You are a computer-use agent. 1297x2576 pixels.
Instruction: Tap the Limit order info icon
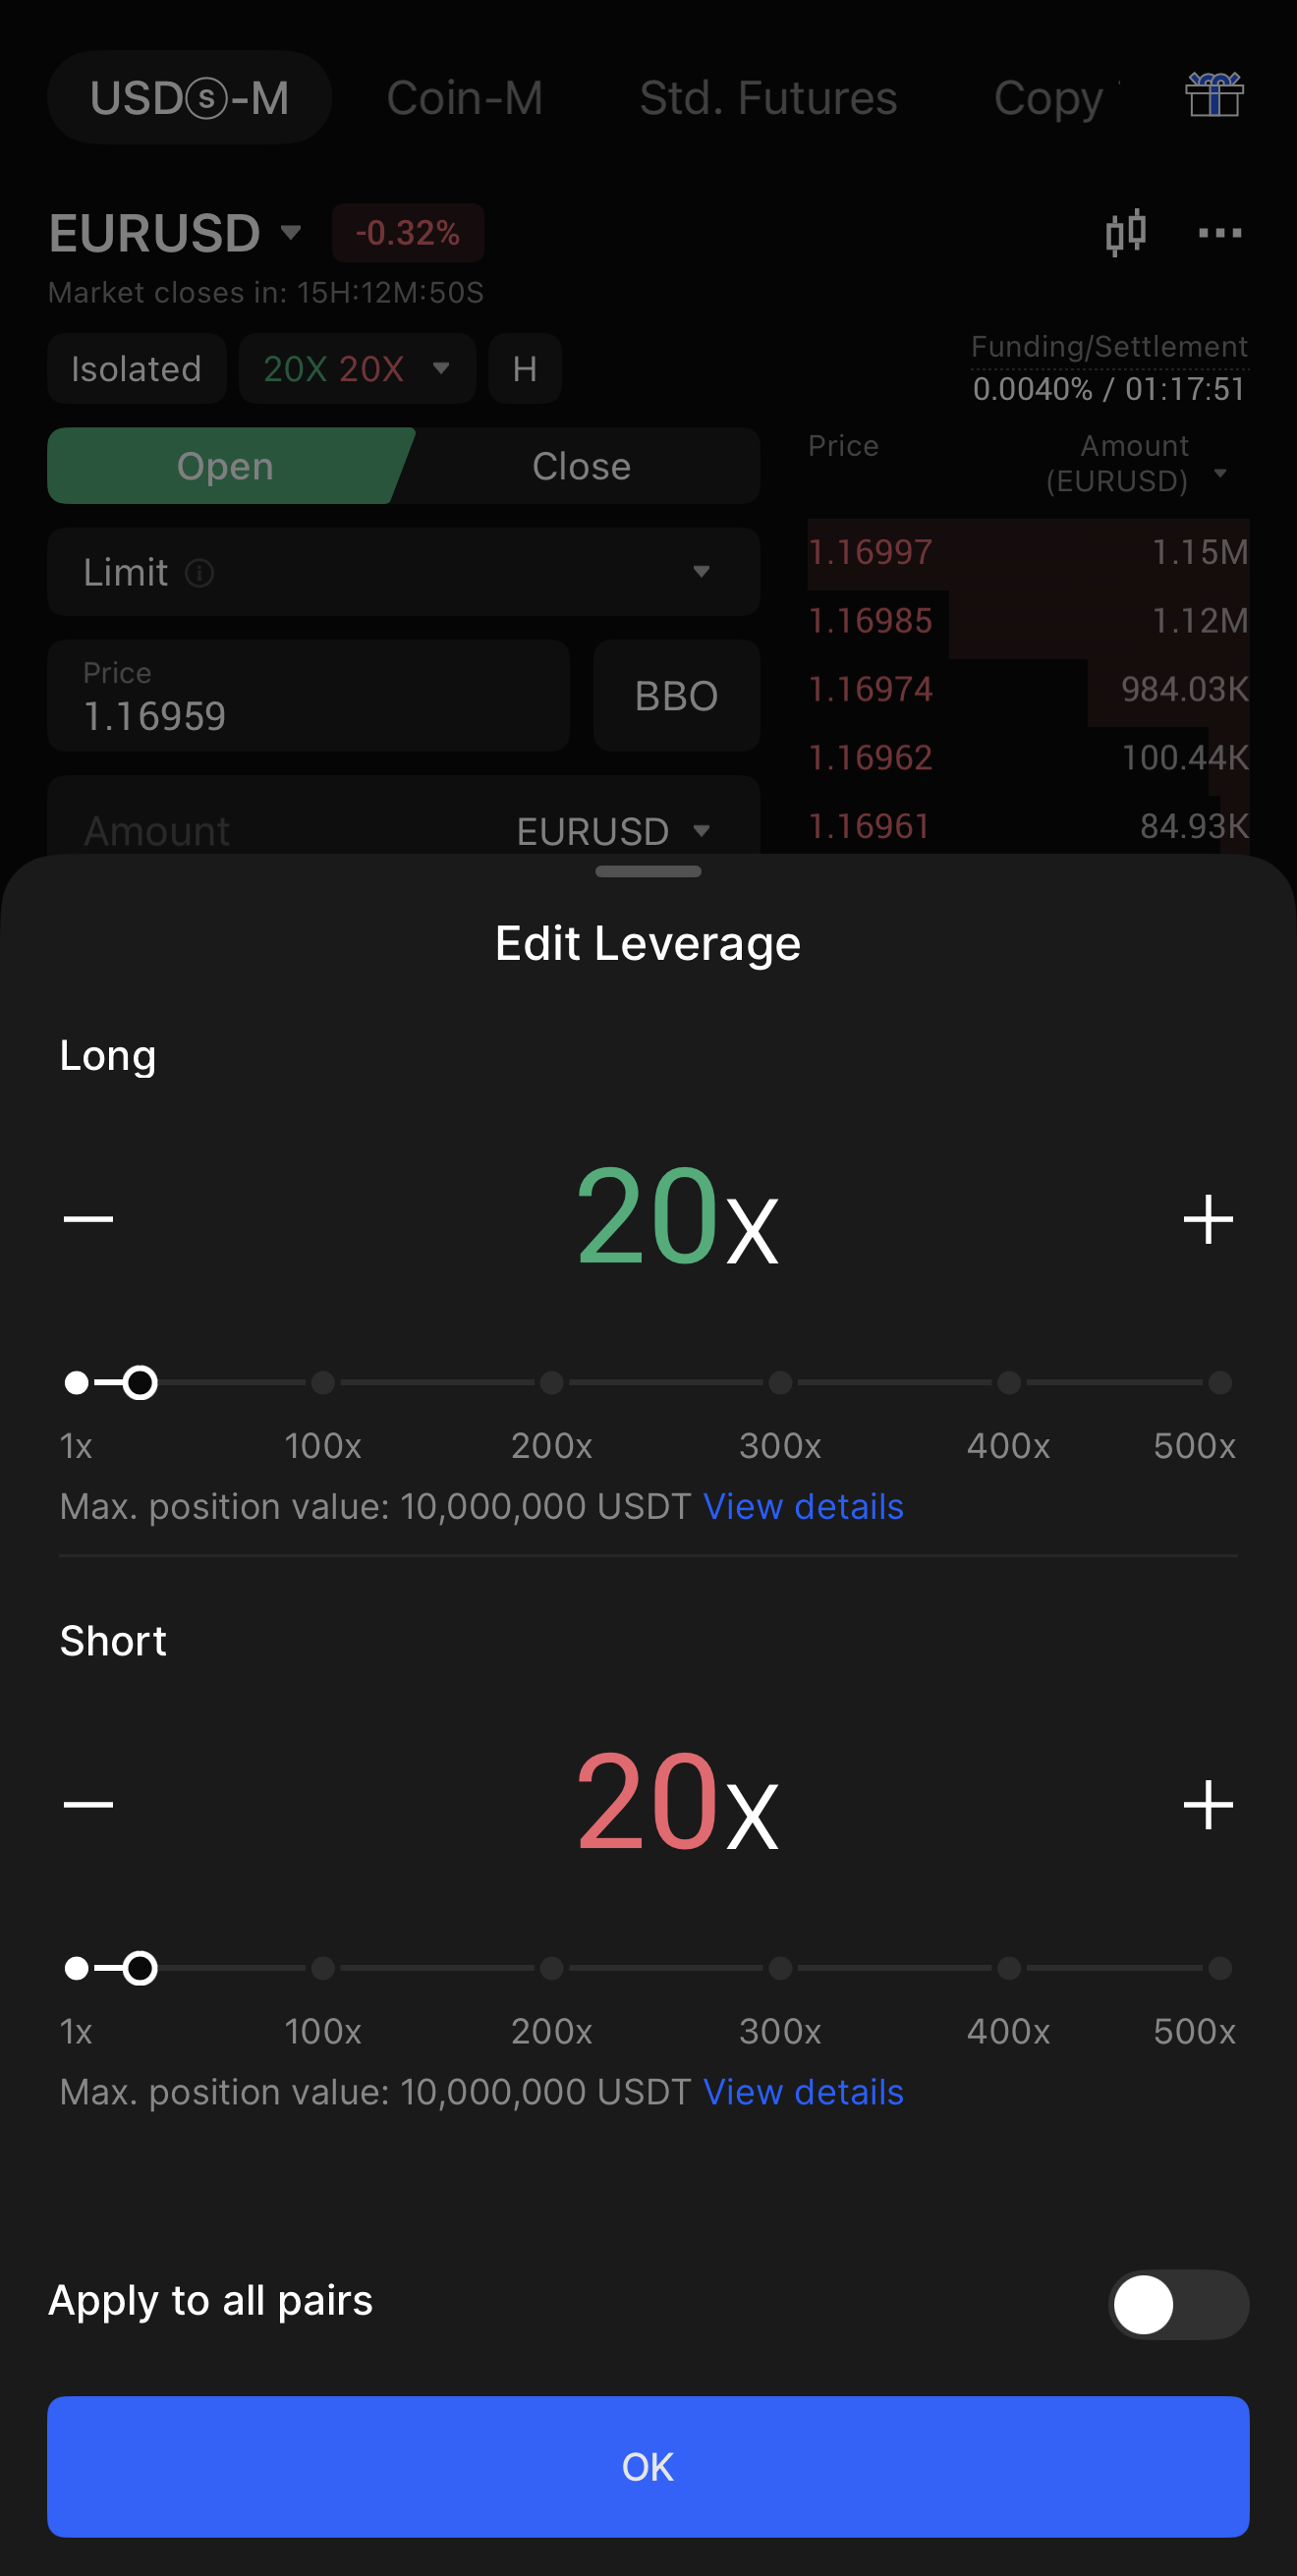[x=200, y=573]
